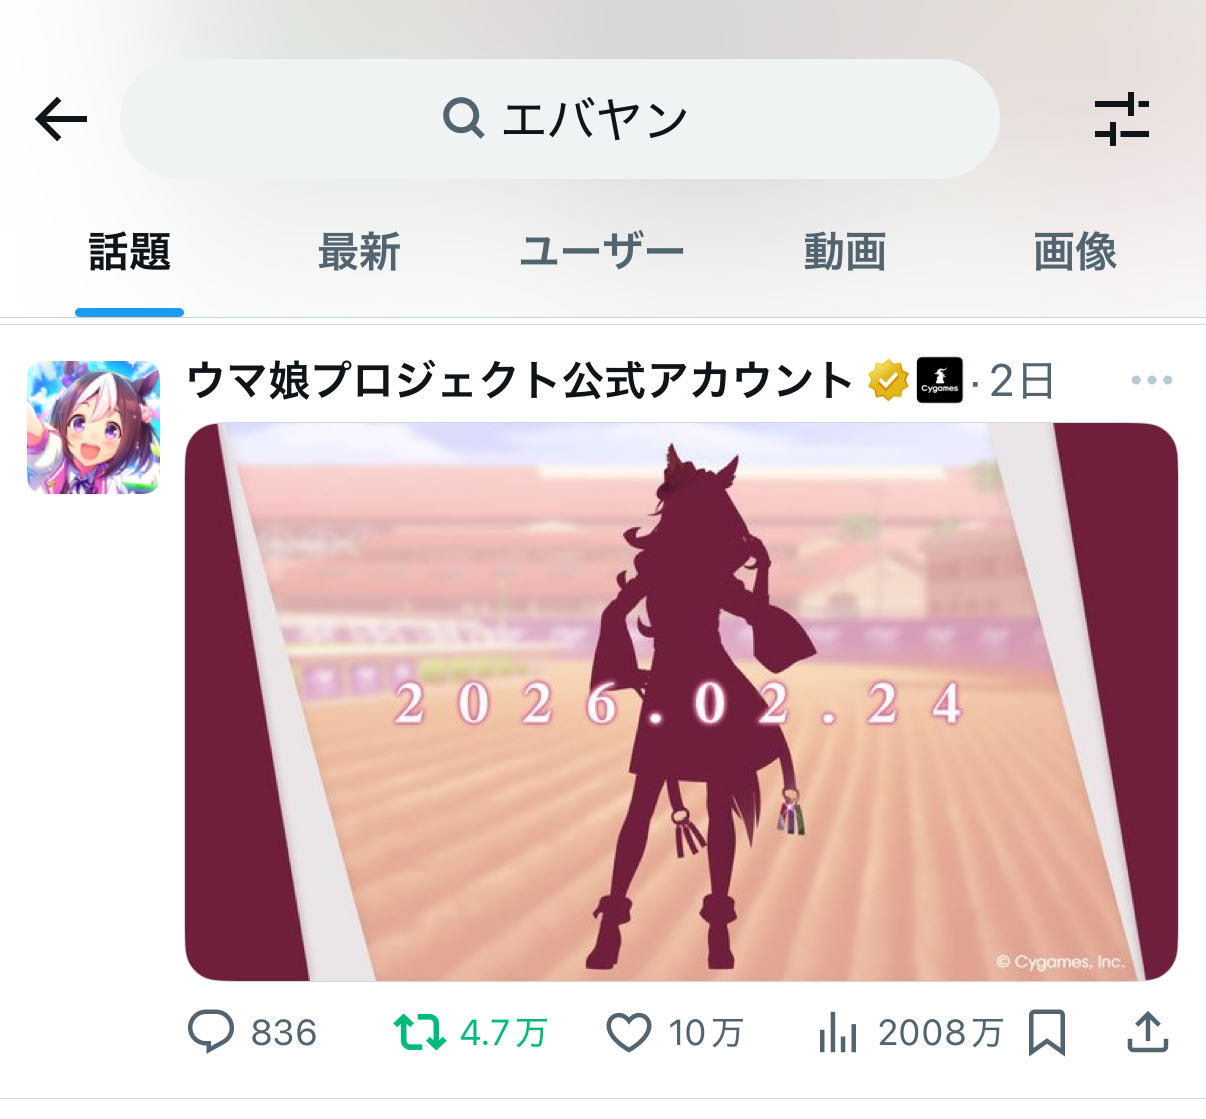Click the magnifying glass search icon
1206x1119 pixels.
(x=463, y=118)
